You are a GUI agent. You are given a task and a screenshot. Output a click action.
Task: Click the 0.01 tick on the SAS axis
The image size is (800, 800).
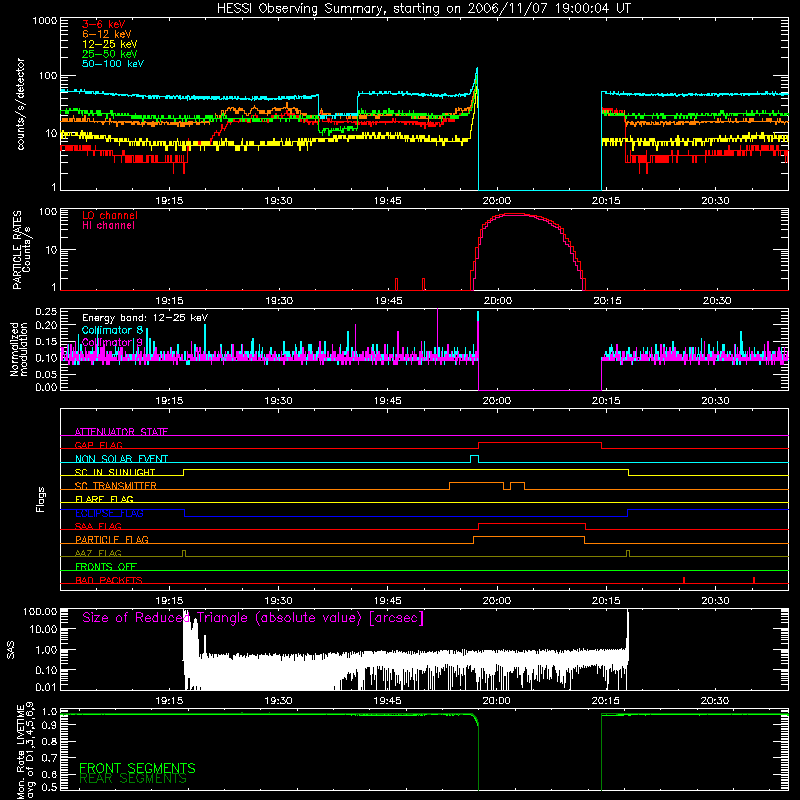46,687
